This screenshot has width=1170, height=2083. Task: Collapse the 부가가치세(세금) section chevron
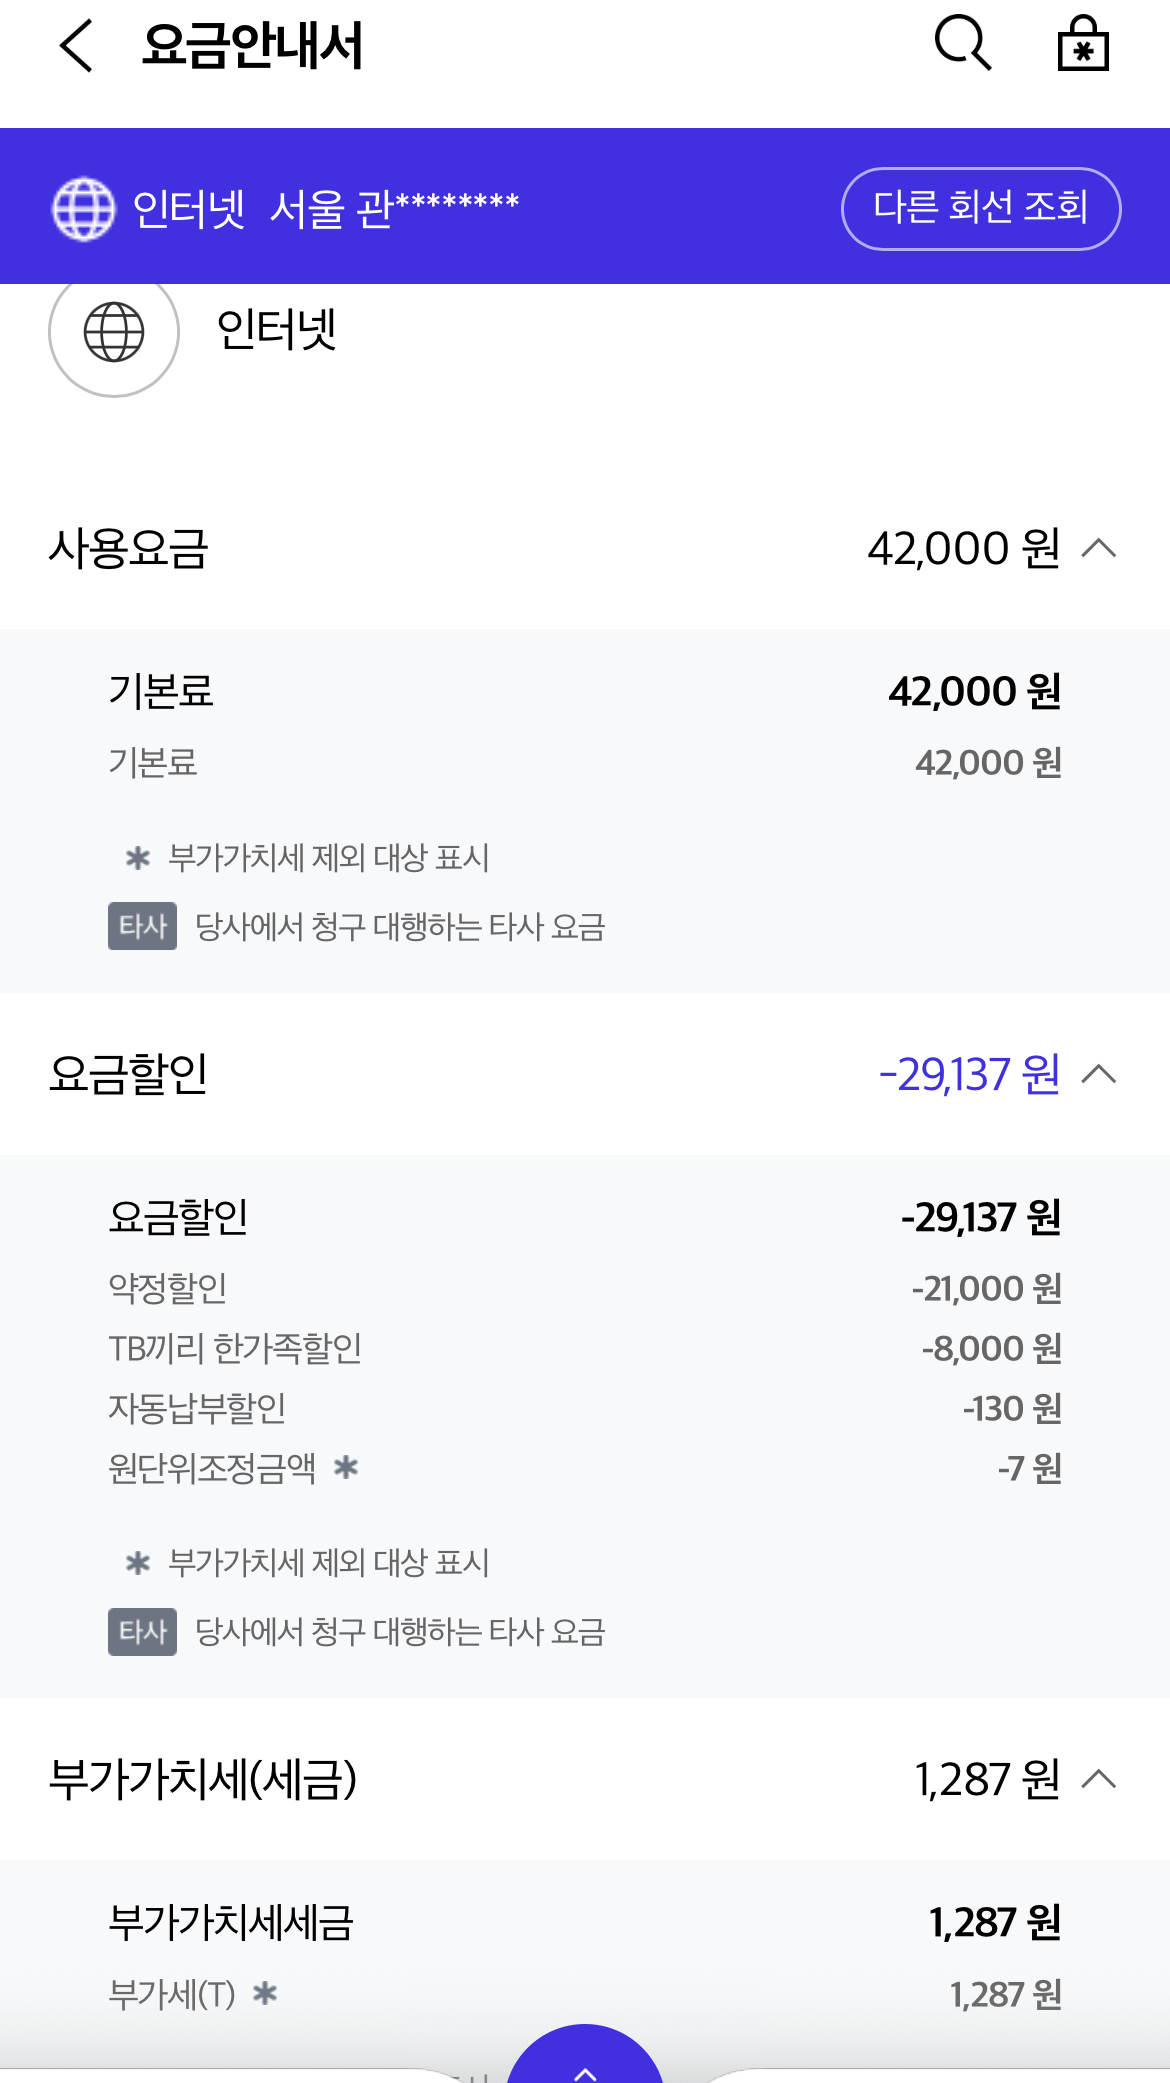(1099, 1779)
